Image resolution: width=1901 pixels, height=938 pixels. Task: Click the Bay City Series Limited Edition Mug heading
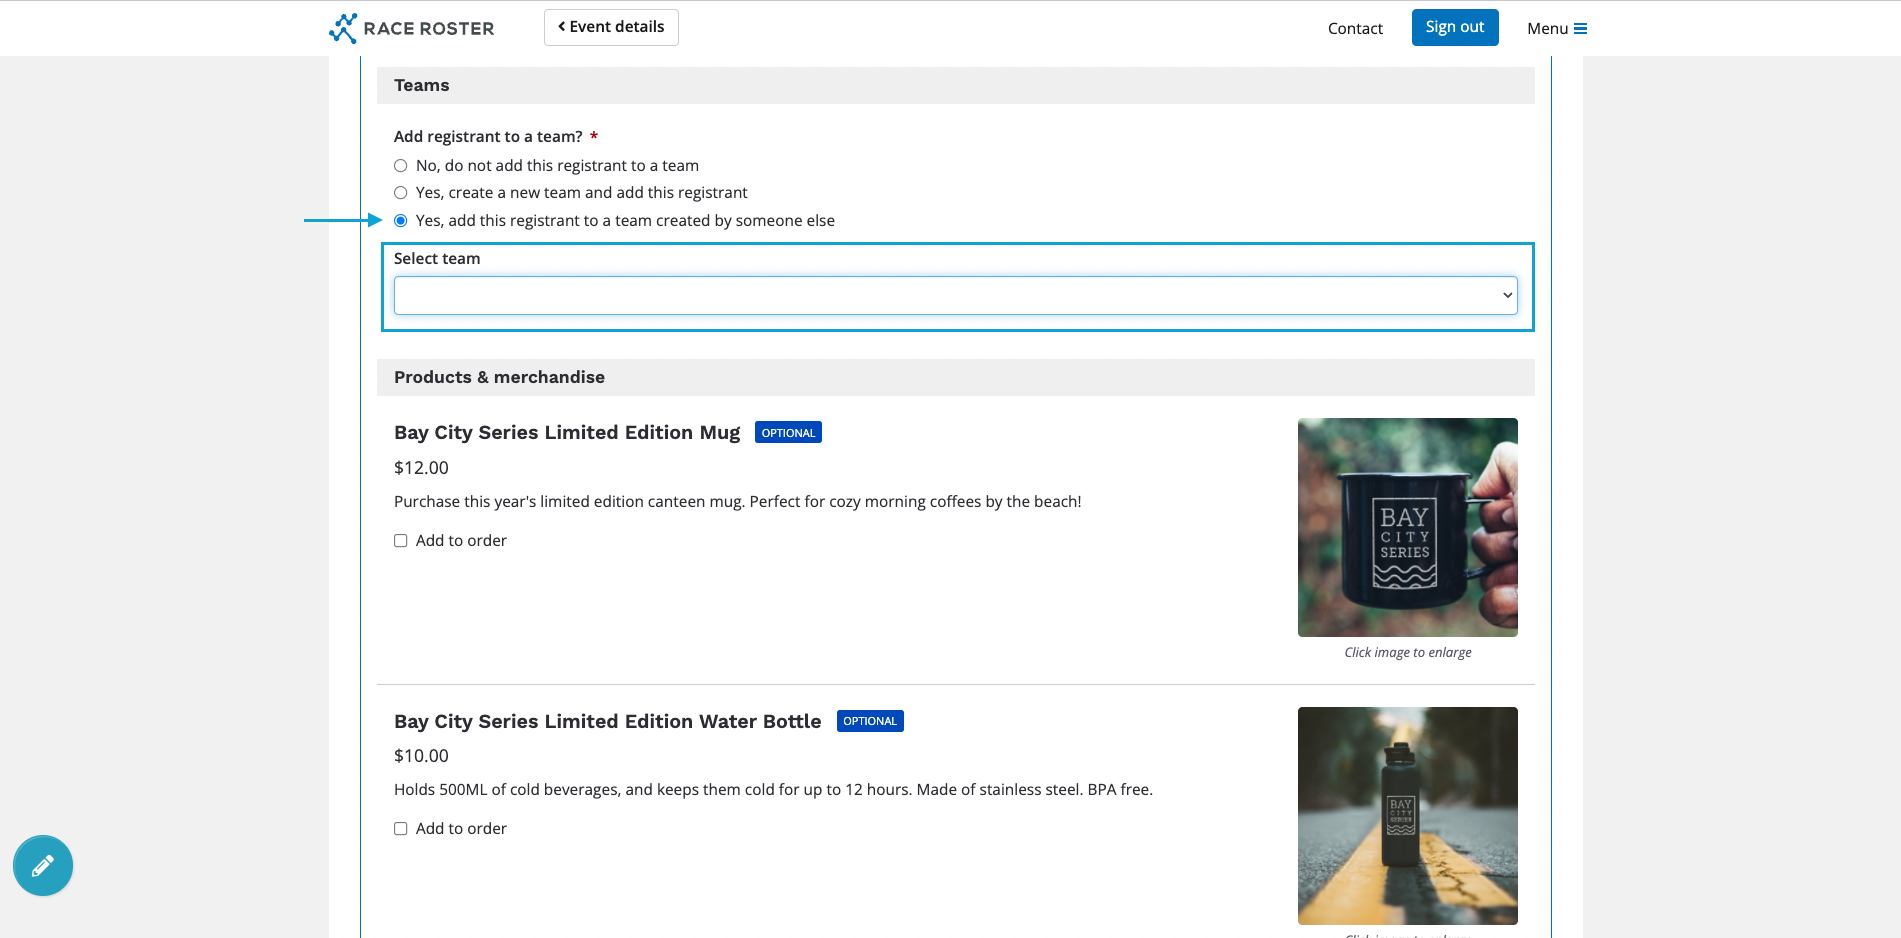(567, 433)
